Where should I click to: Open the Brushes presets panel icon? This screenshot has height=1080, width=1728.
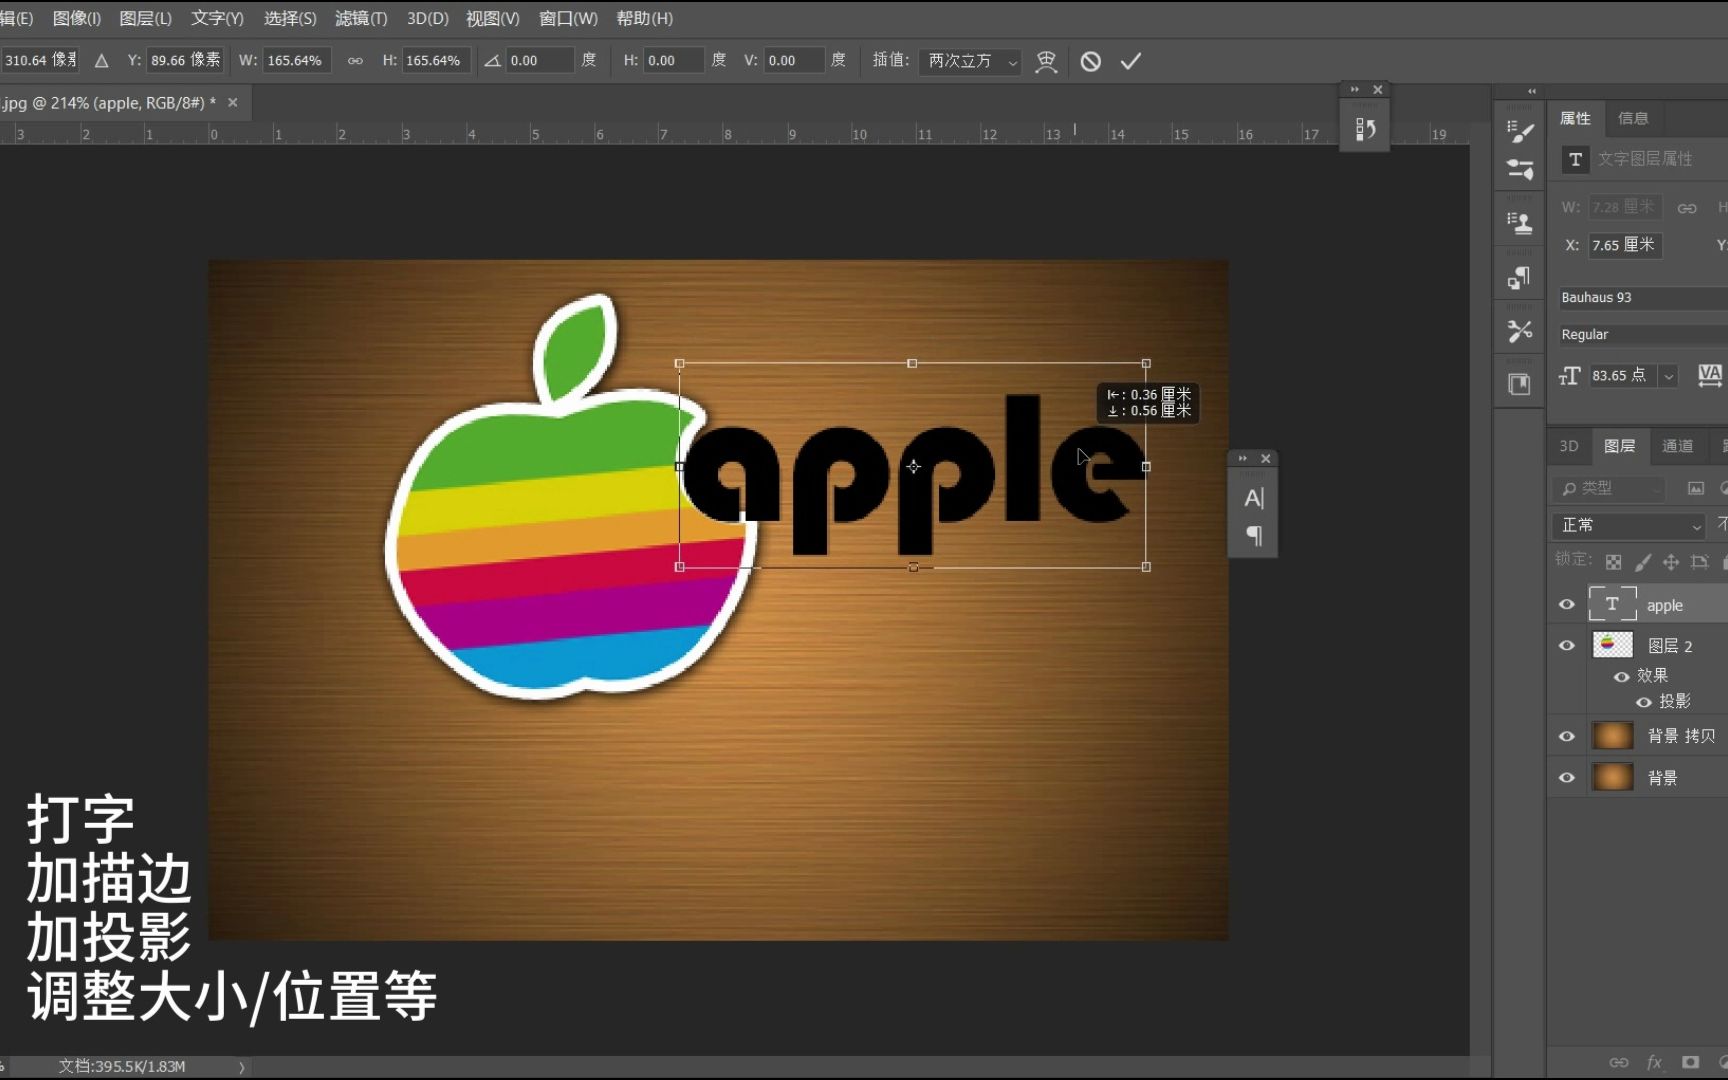[1520, 169]
